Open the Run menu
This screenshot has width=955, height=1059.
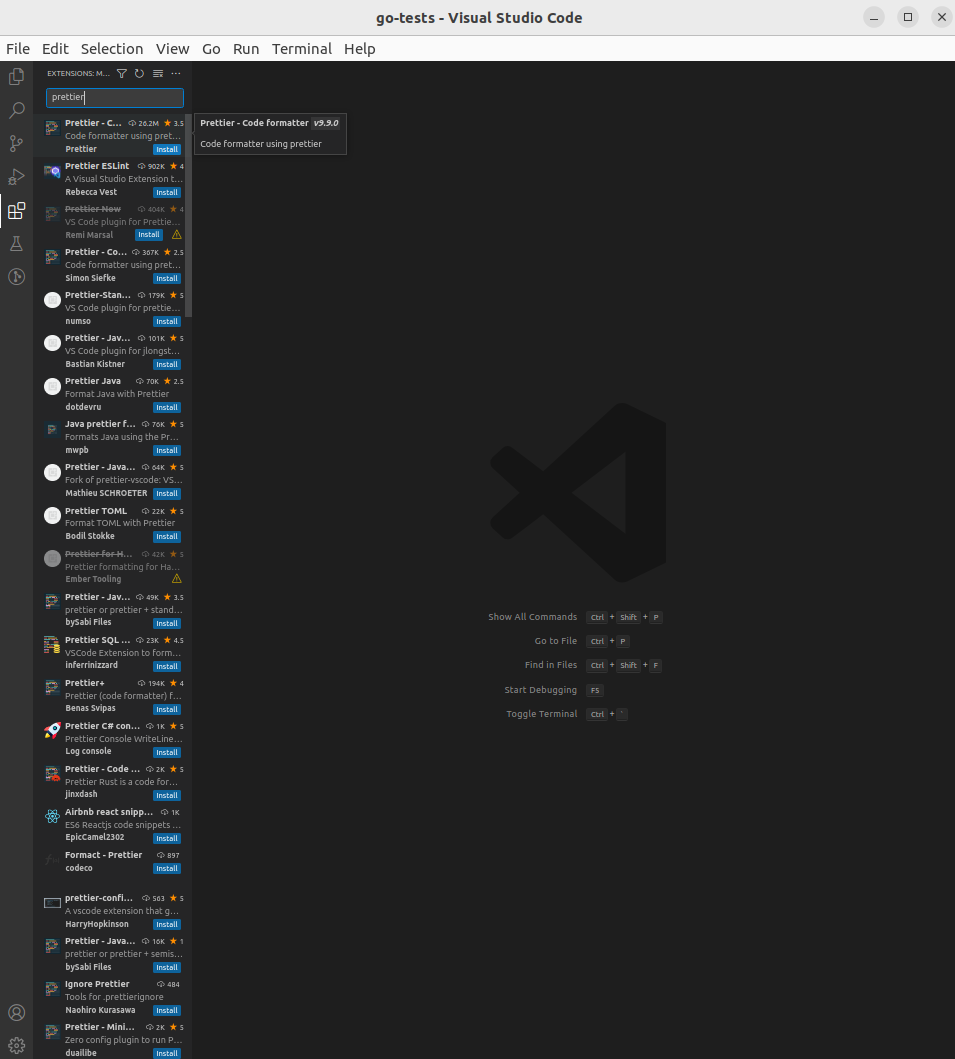[246, 49]
